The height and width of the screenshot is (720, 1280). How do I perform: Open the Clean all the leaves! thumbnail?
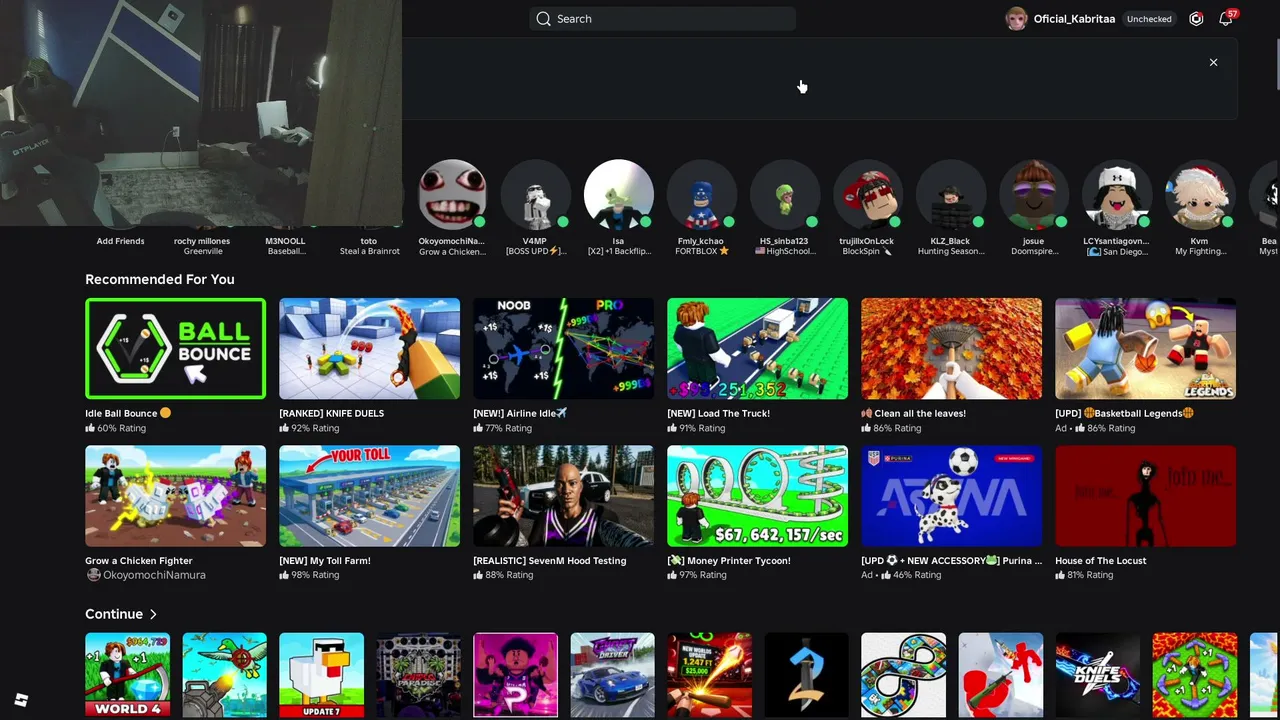pyautogui.click(x=952, y=349)
